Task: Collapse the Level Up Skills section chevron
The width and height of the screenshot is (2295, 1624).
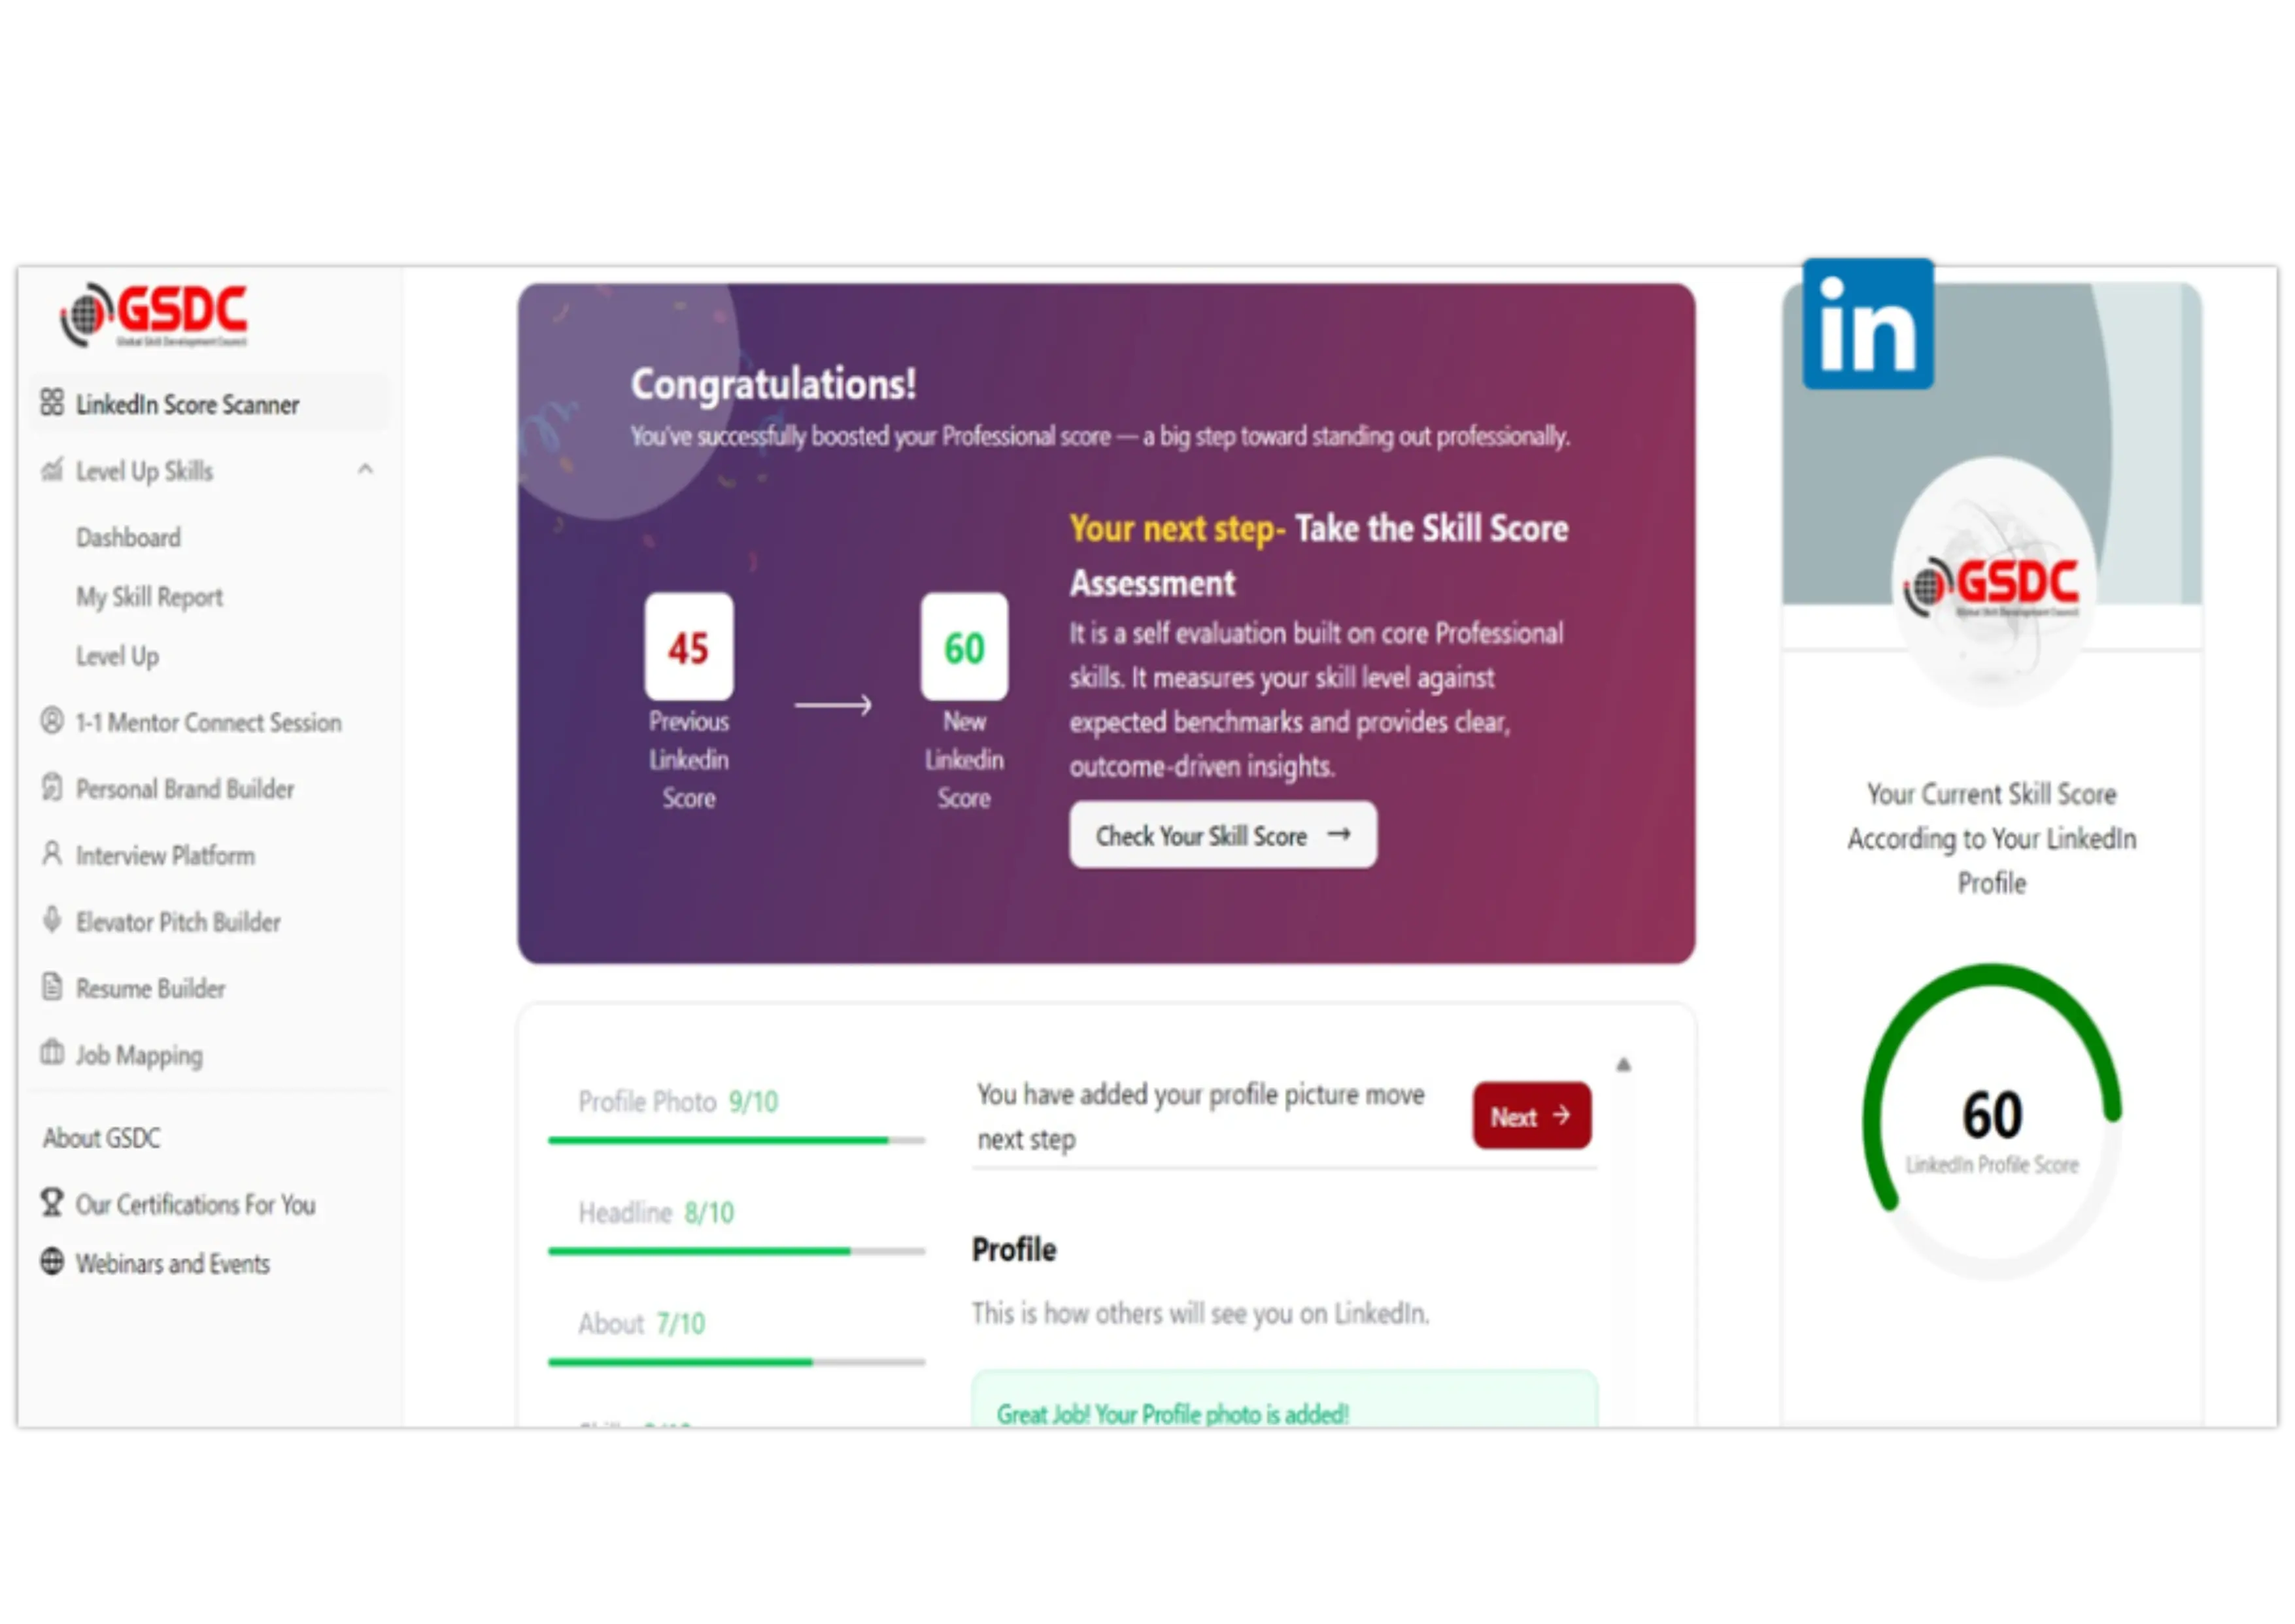Action: tap(365, 469)
